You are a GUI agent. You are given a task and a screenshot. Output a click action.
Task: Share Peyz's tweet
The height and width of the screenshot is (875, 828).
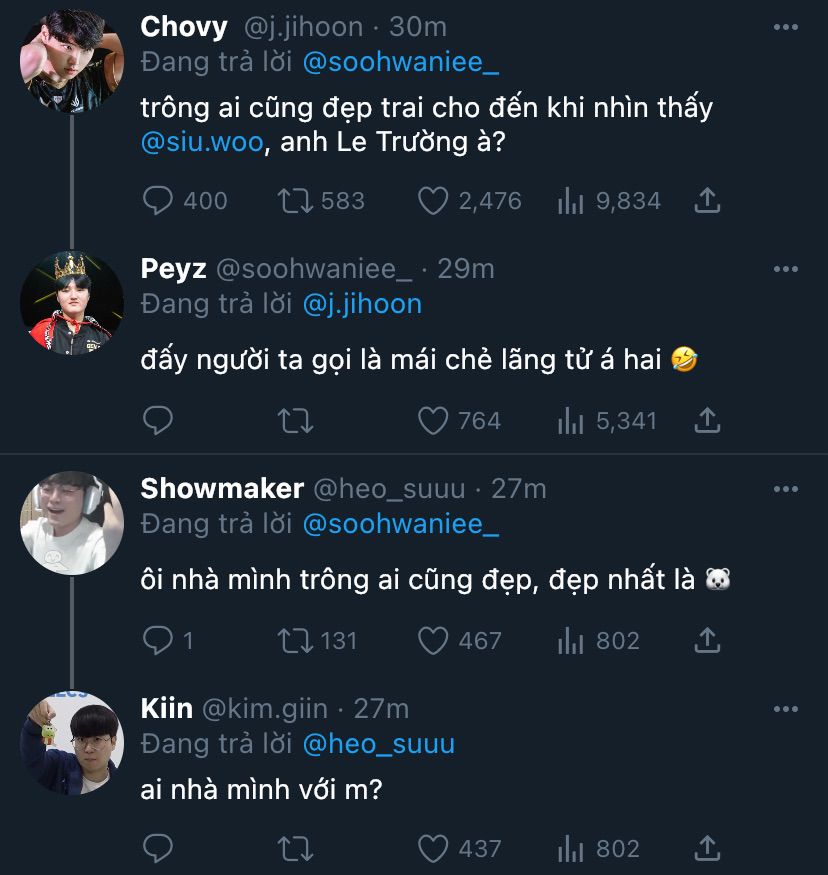707,421
